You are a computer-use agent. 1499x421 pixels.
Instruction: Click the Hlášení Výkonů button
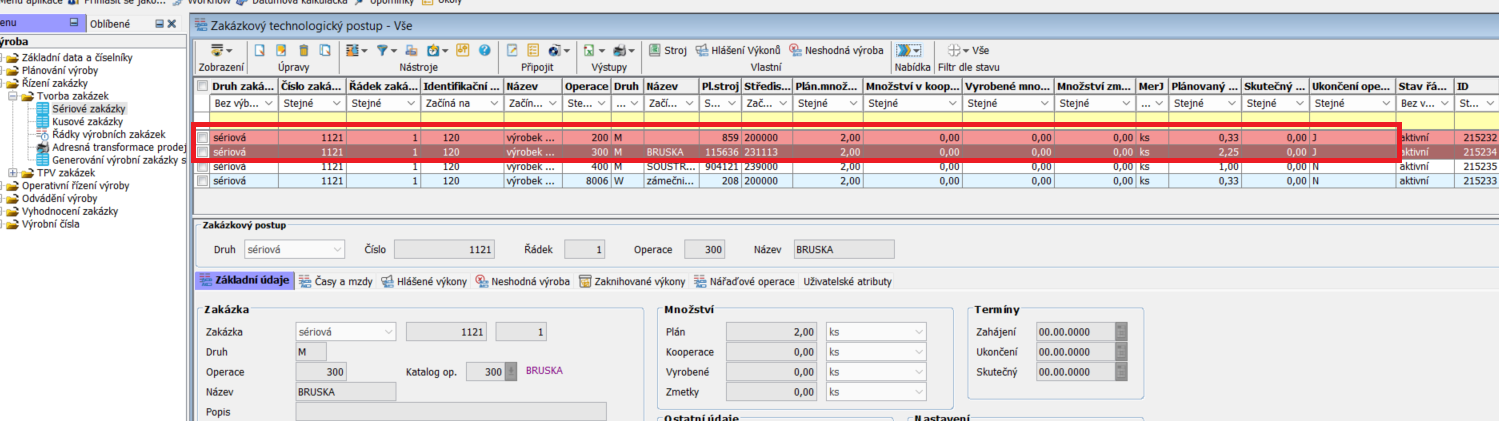coord(738,50)
